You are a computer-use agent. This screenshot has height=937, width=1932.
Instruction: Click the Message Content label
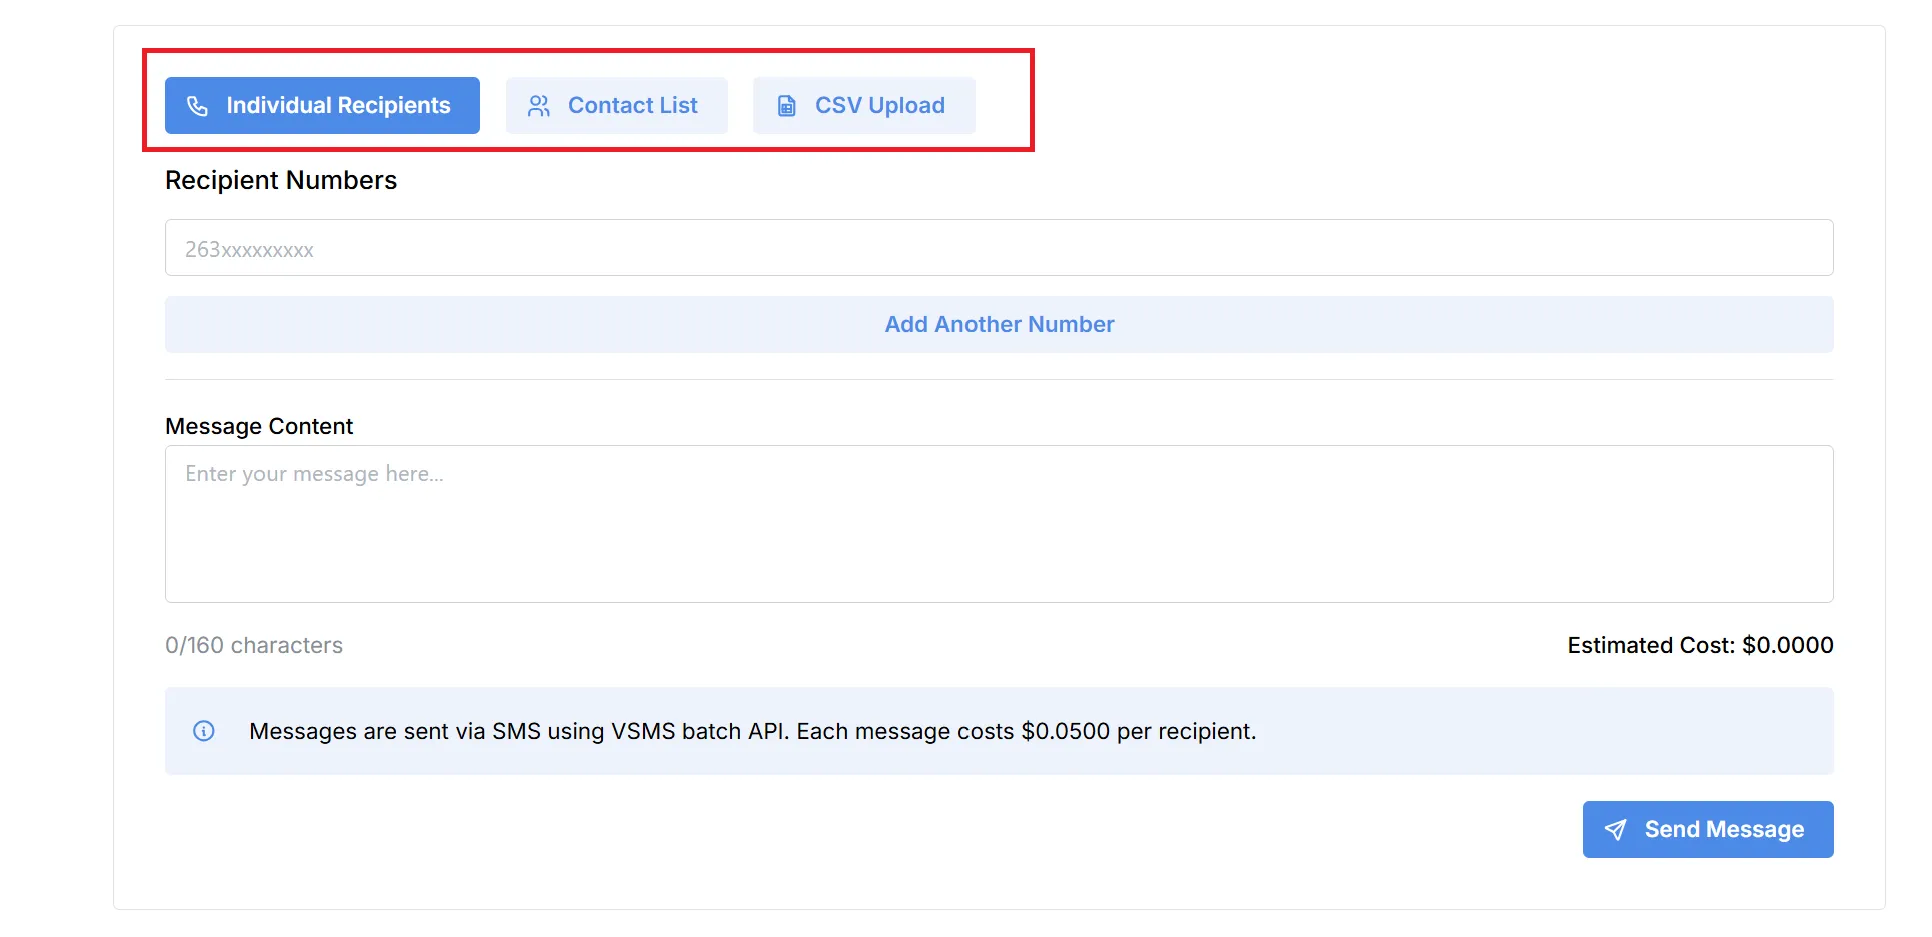[259, 426]
